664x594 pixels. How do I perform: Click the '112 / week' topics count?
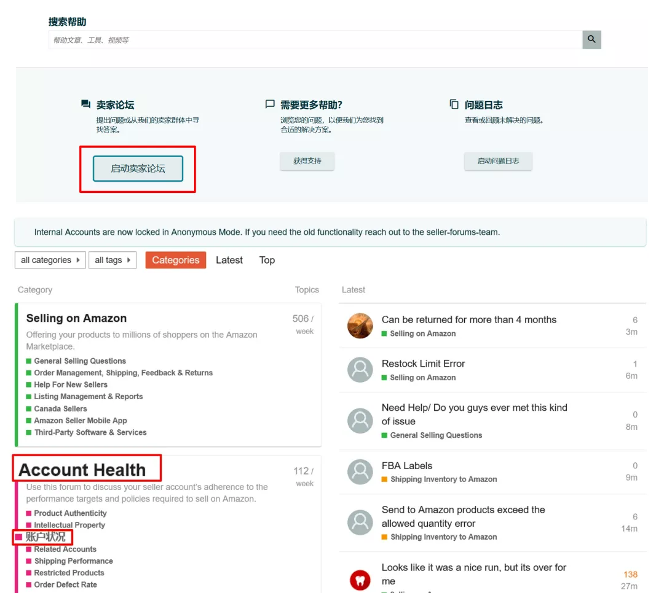(304, 477)
